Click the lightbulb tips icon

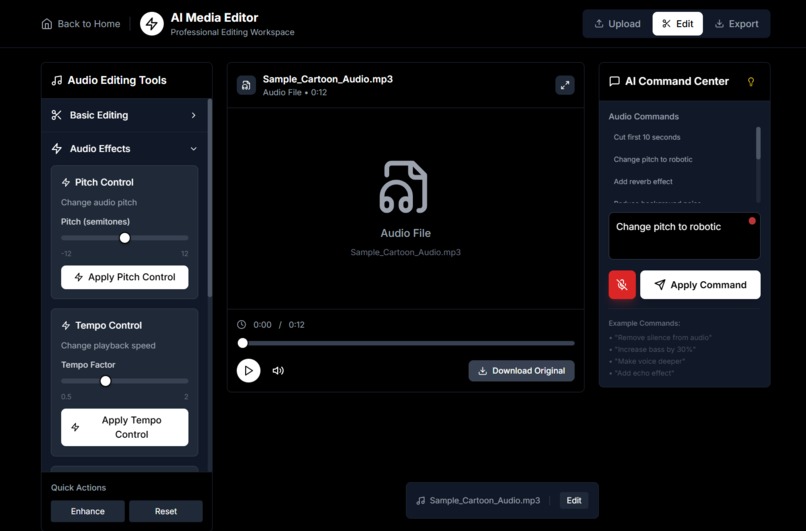click(751, 81)
